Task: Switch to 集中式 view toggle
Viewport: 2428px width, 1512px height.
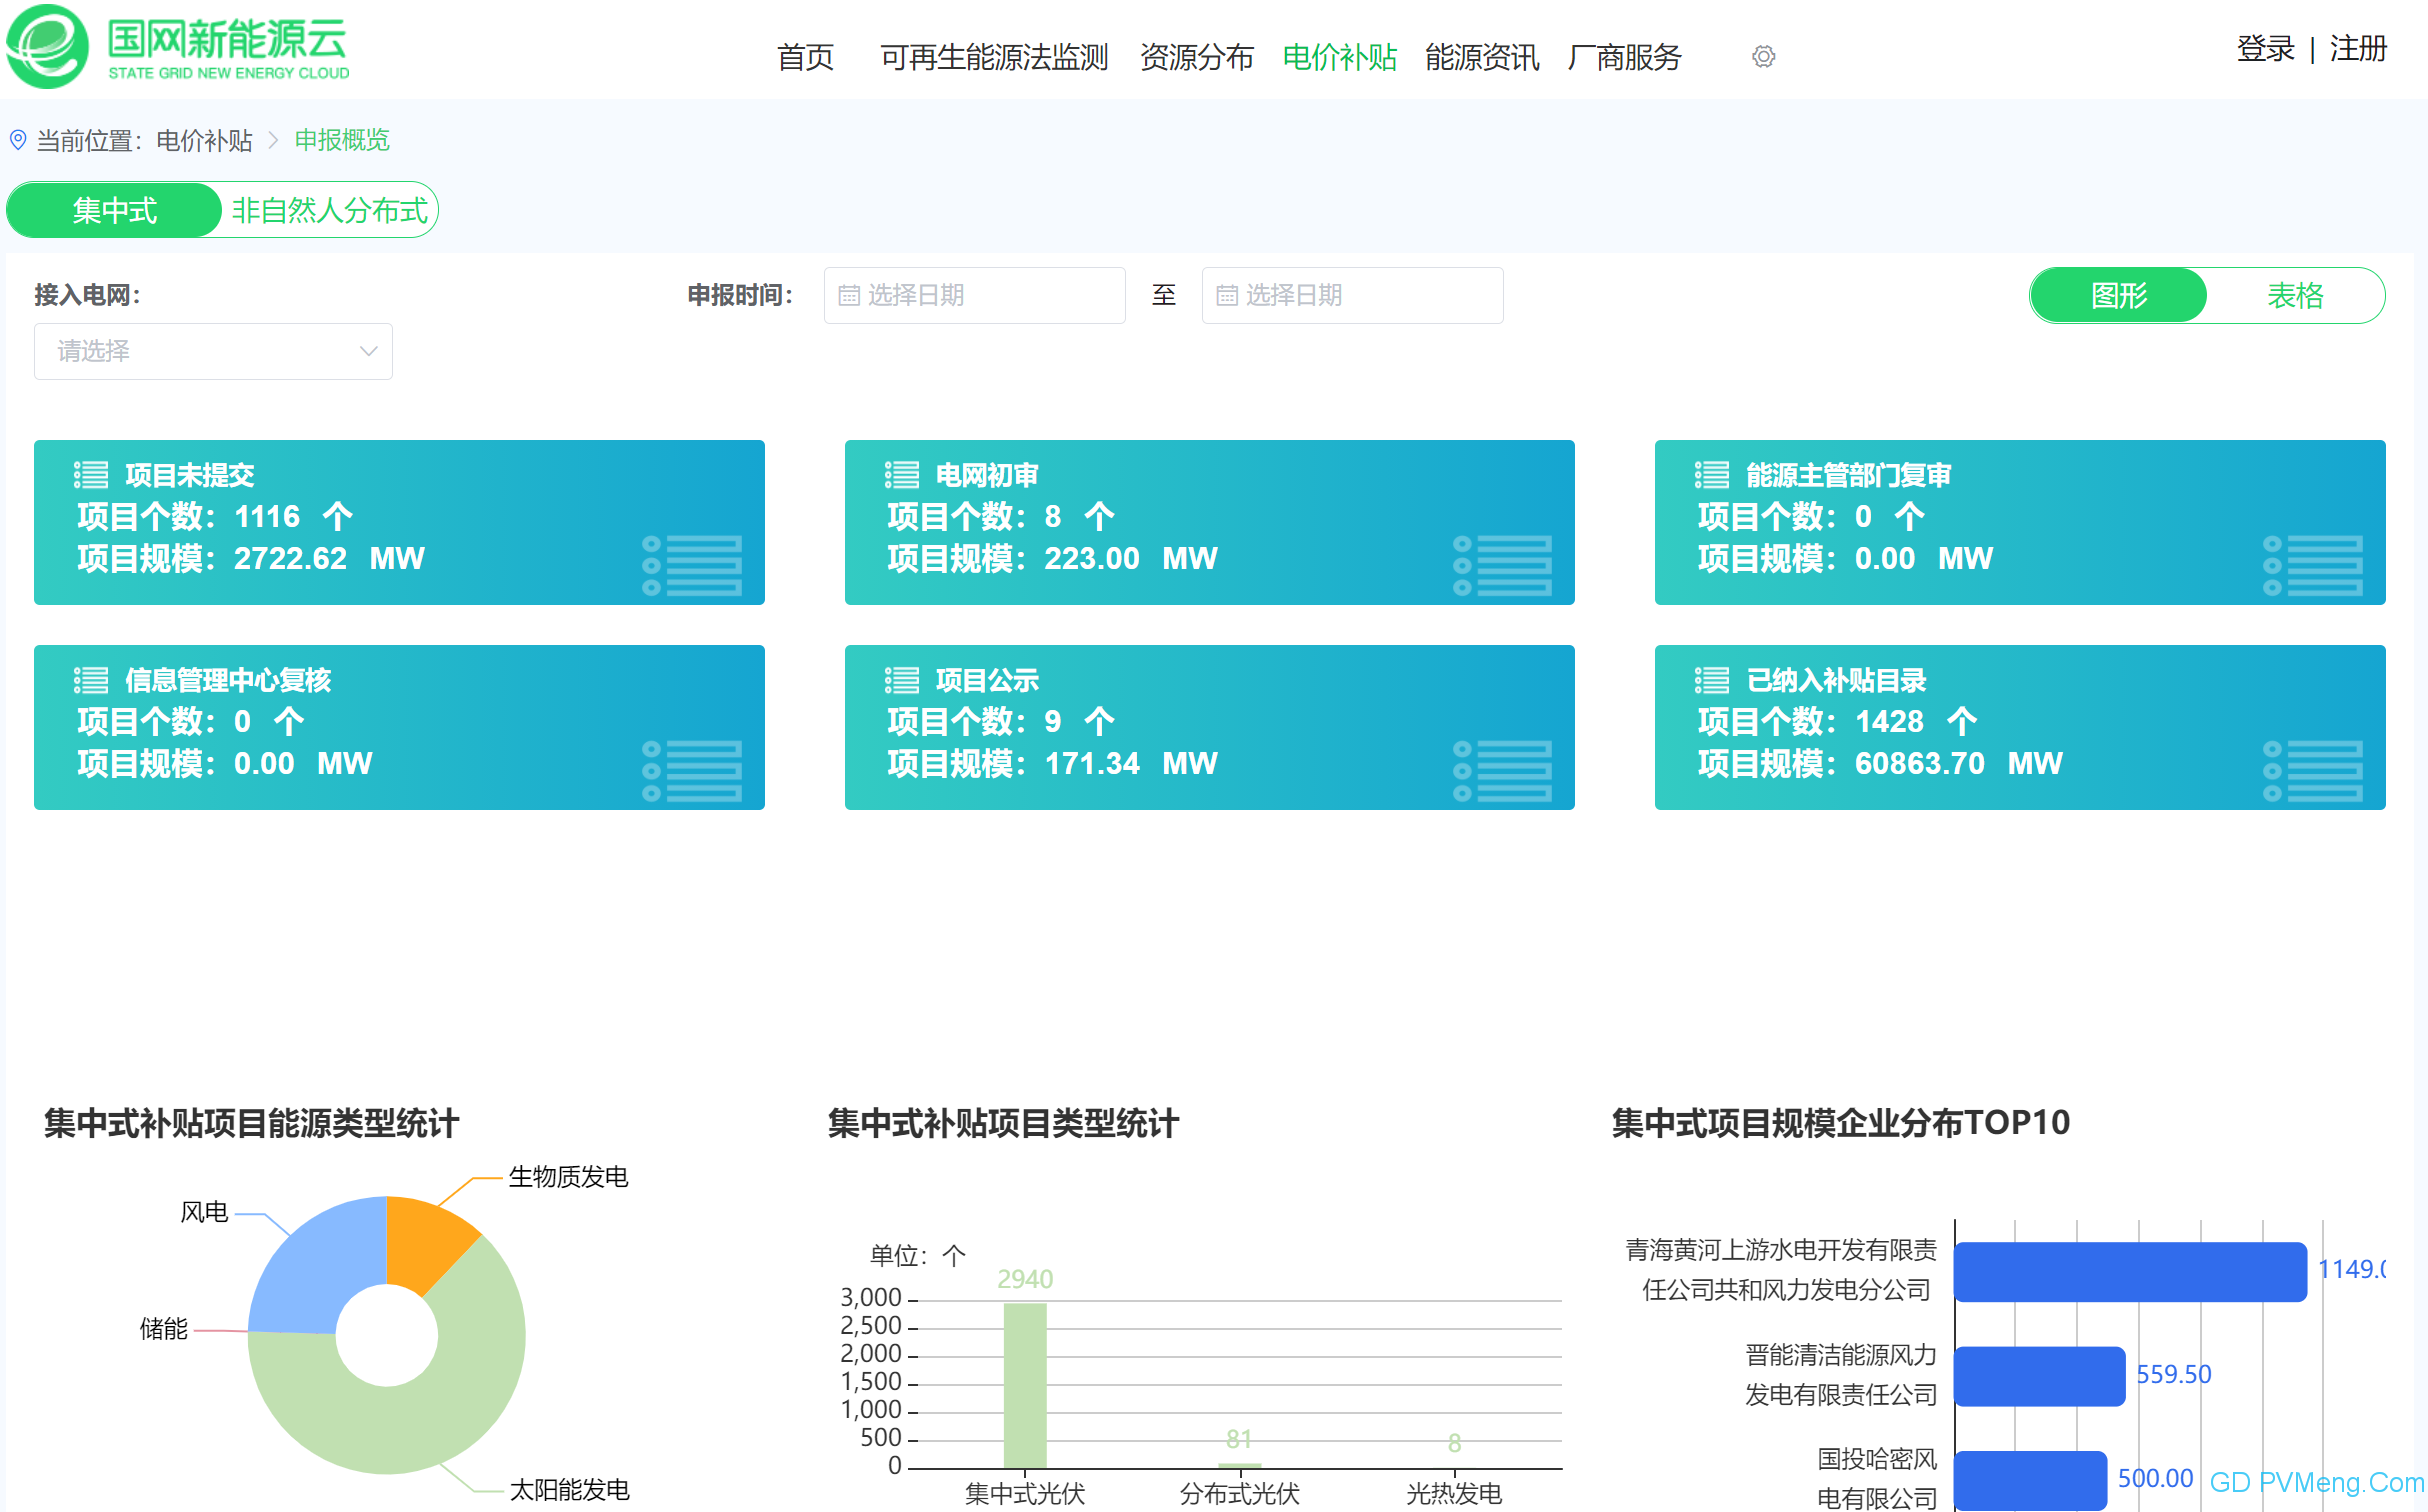Action: pyautogui.click(x=114, y=210)
